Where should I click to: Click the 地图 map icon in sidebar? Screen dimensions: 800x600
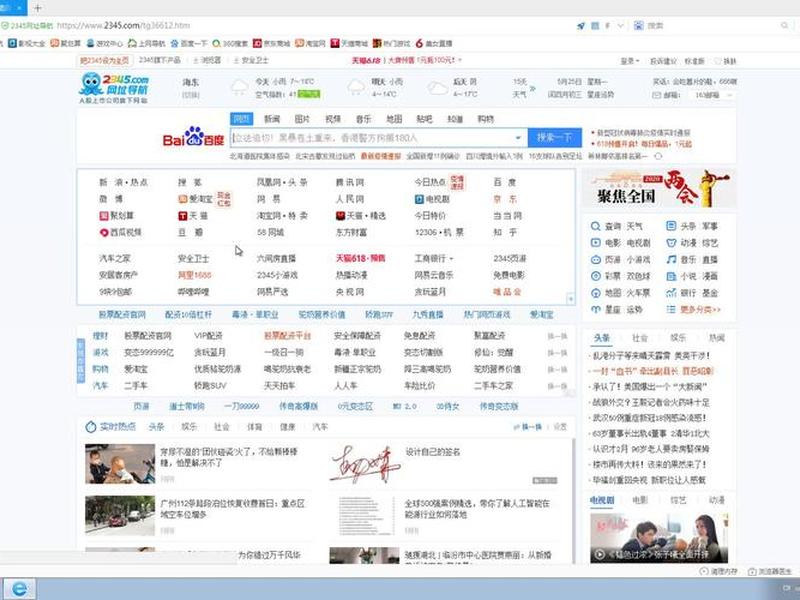[x=595, y=293]
